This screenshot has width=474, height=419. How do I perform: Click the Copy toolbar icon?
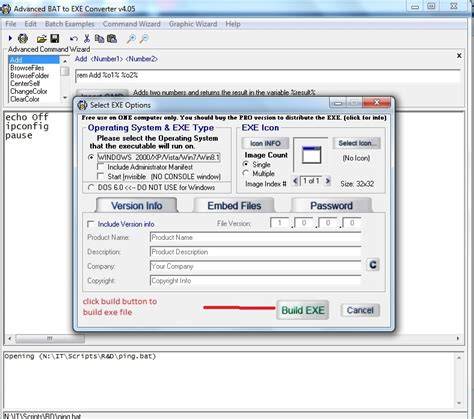coord(99,39)
